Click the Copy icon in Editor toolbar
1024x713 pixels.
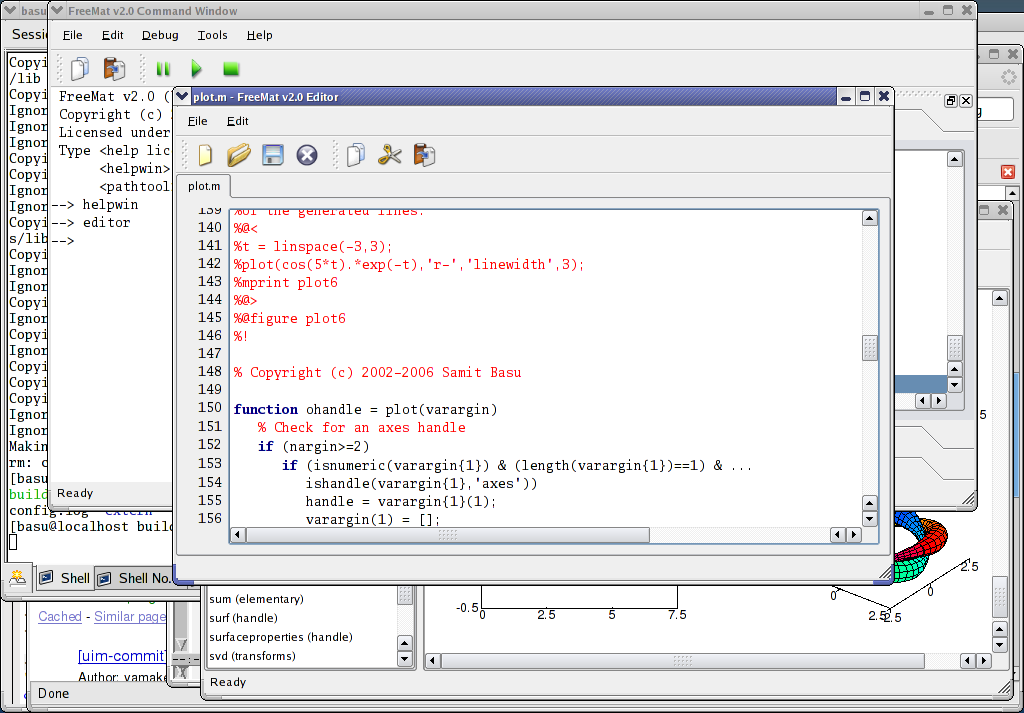(356, 155)
